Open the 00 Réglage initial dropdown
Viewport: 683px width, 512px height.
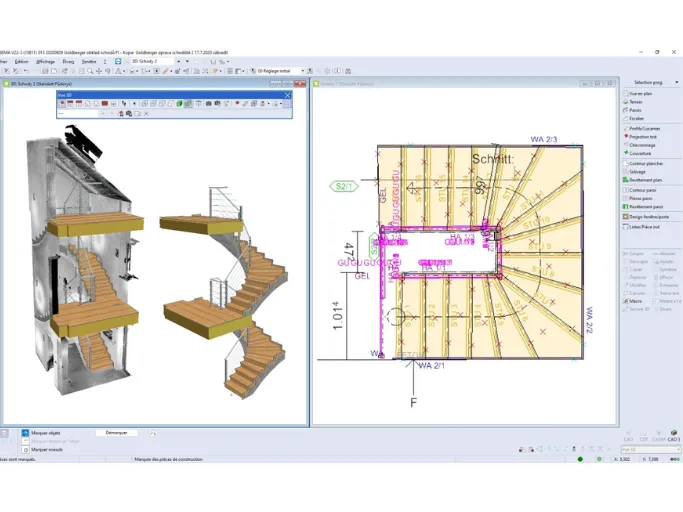(x=279, y=71)
